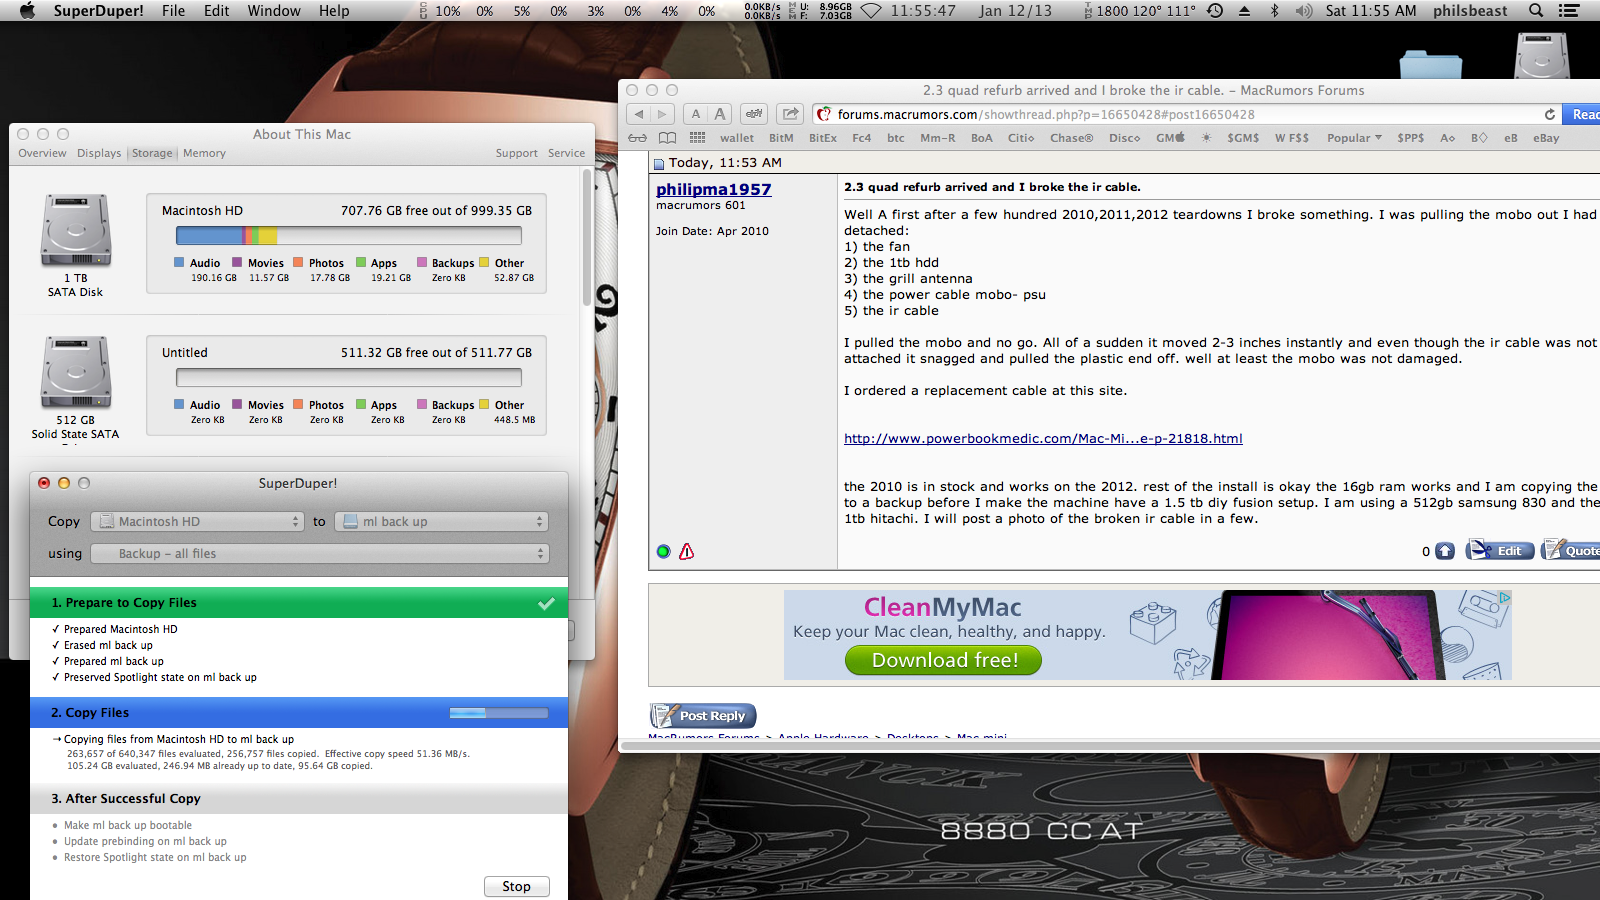Click the Post Reply button
This screenshot has width=1600, height=900.
click(703, 715)
